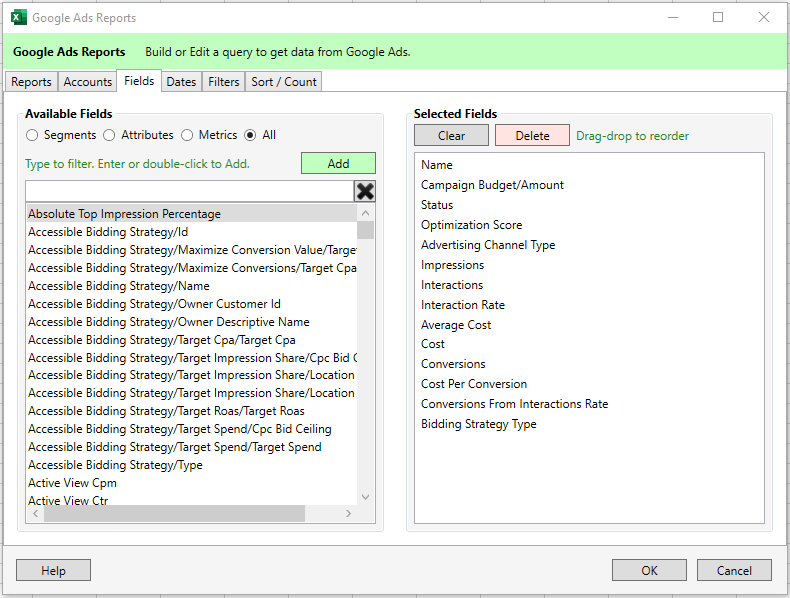Viewport: 790px width, 598px height.
Task: Click the vertical scrollbar thumb in available fields
Action: [366, 230]
